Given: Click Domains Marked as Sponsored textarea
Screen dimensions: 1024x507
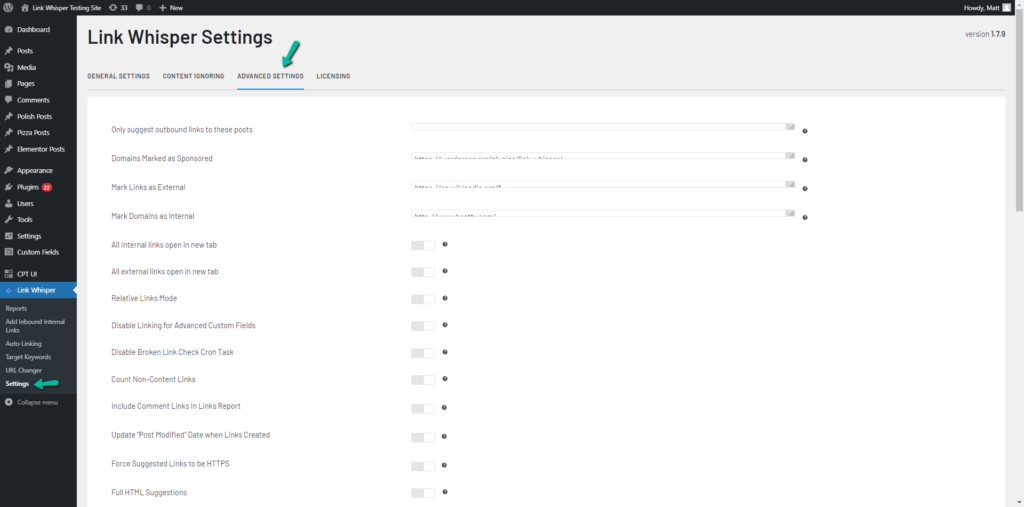Looking at the screenshot, I should coord(603,155).
